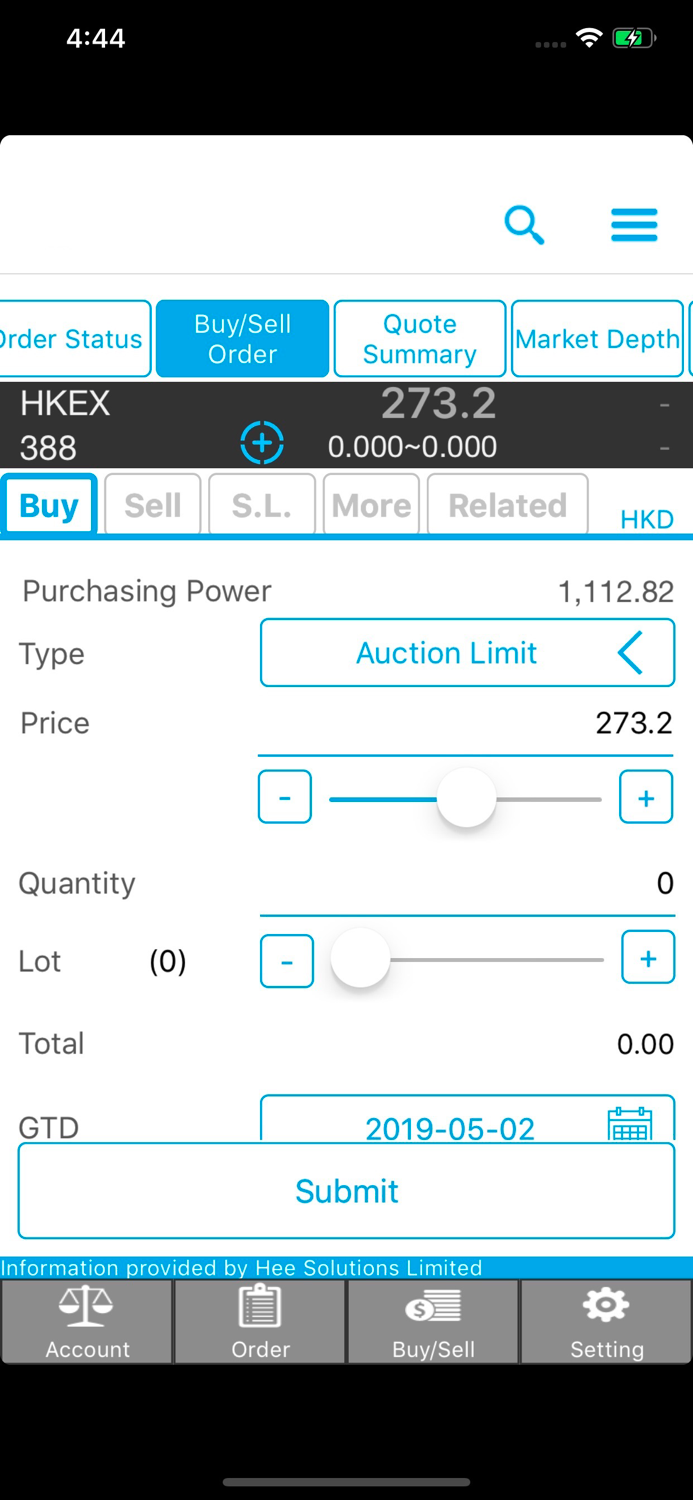Open the Market Depth tab

(x=597, y=338)
